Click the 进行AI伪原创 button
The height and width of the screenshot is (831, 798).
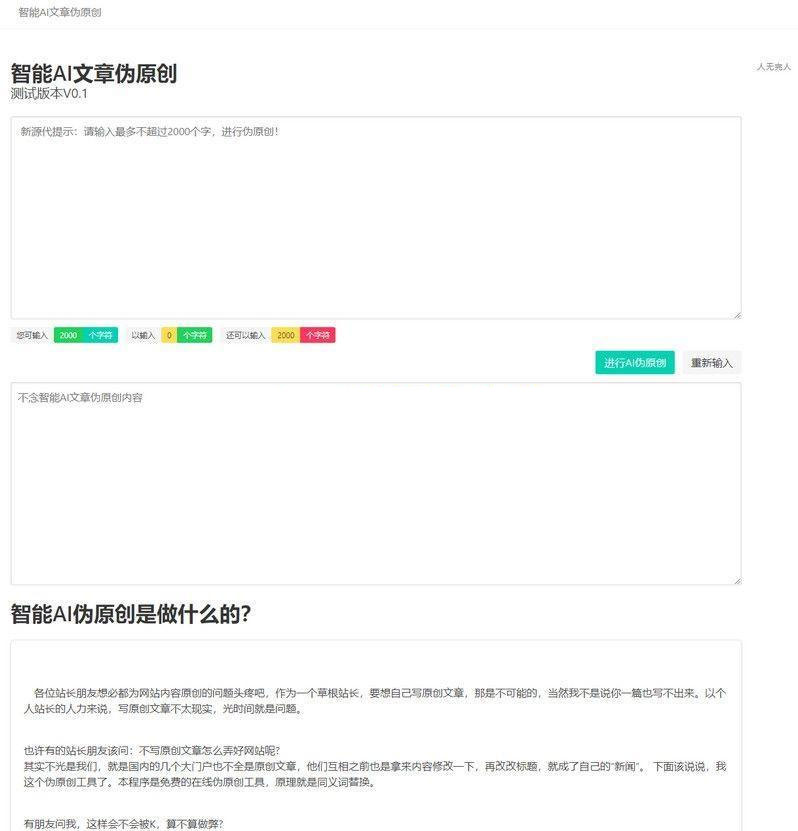[634, 363]
